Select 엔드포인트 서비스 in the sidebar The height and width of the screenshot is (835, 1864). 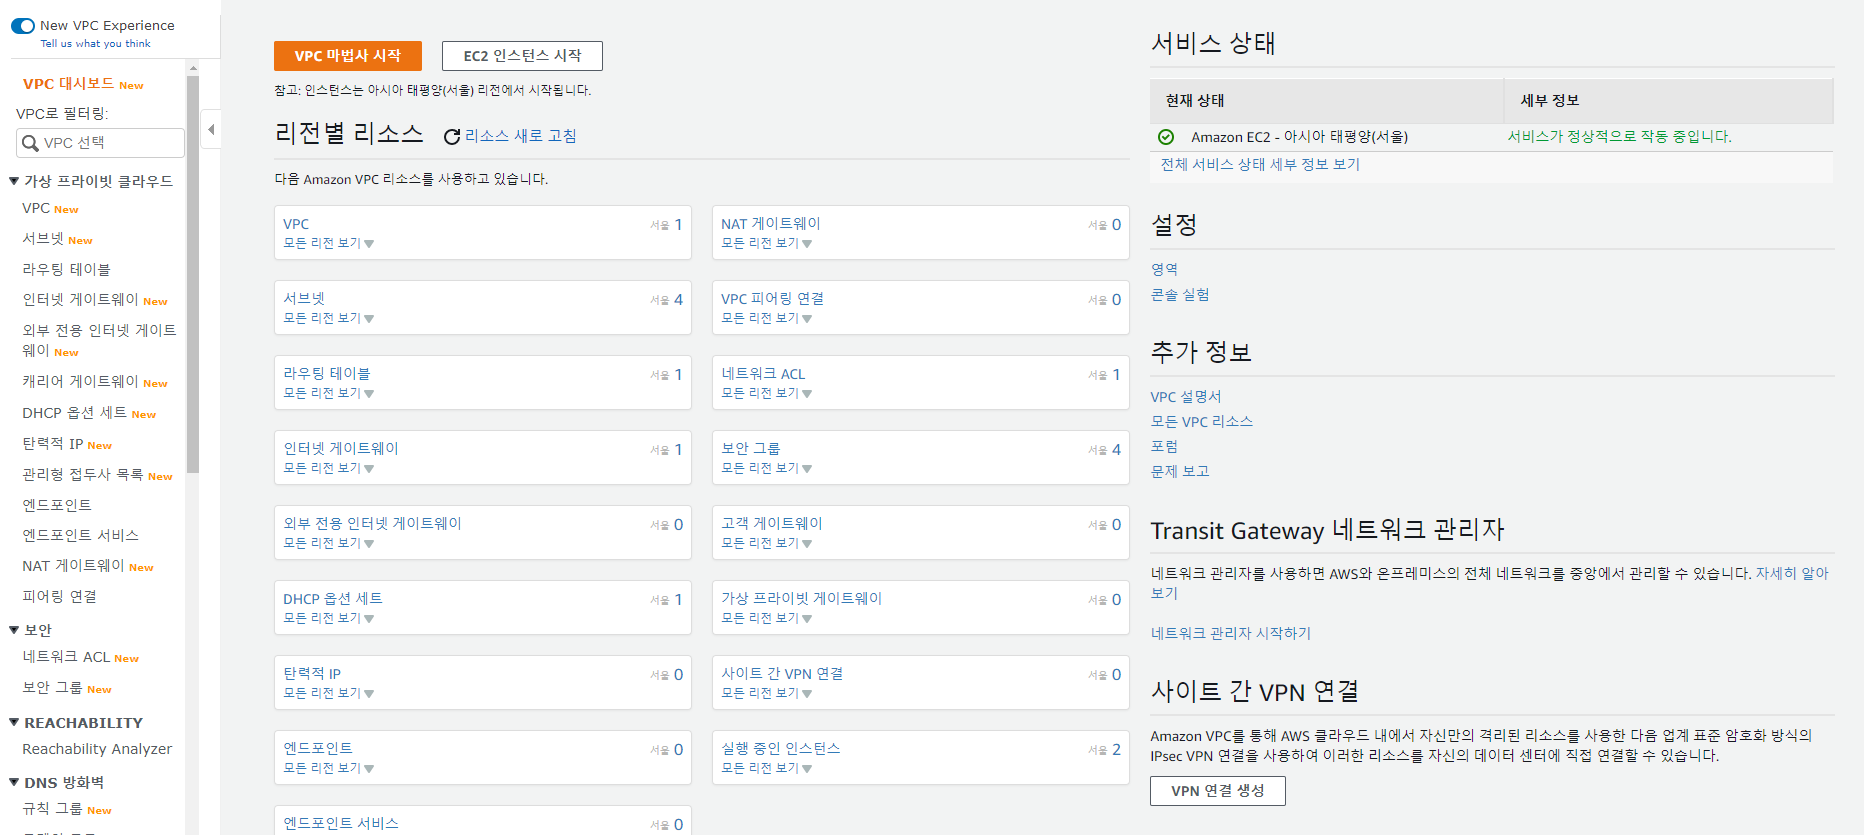pyautogui.click(x=81, y=536)
